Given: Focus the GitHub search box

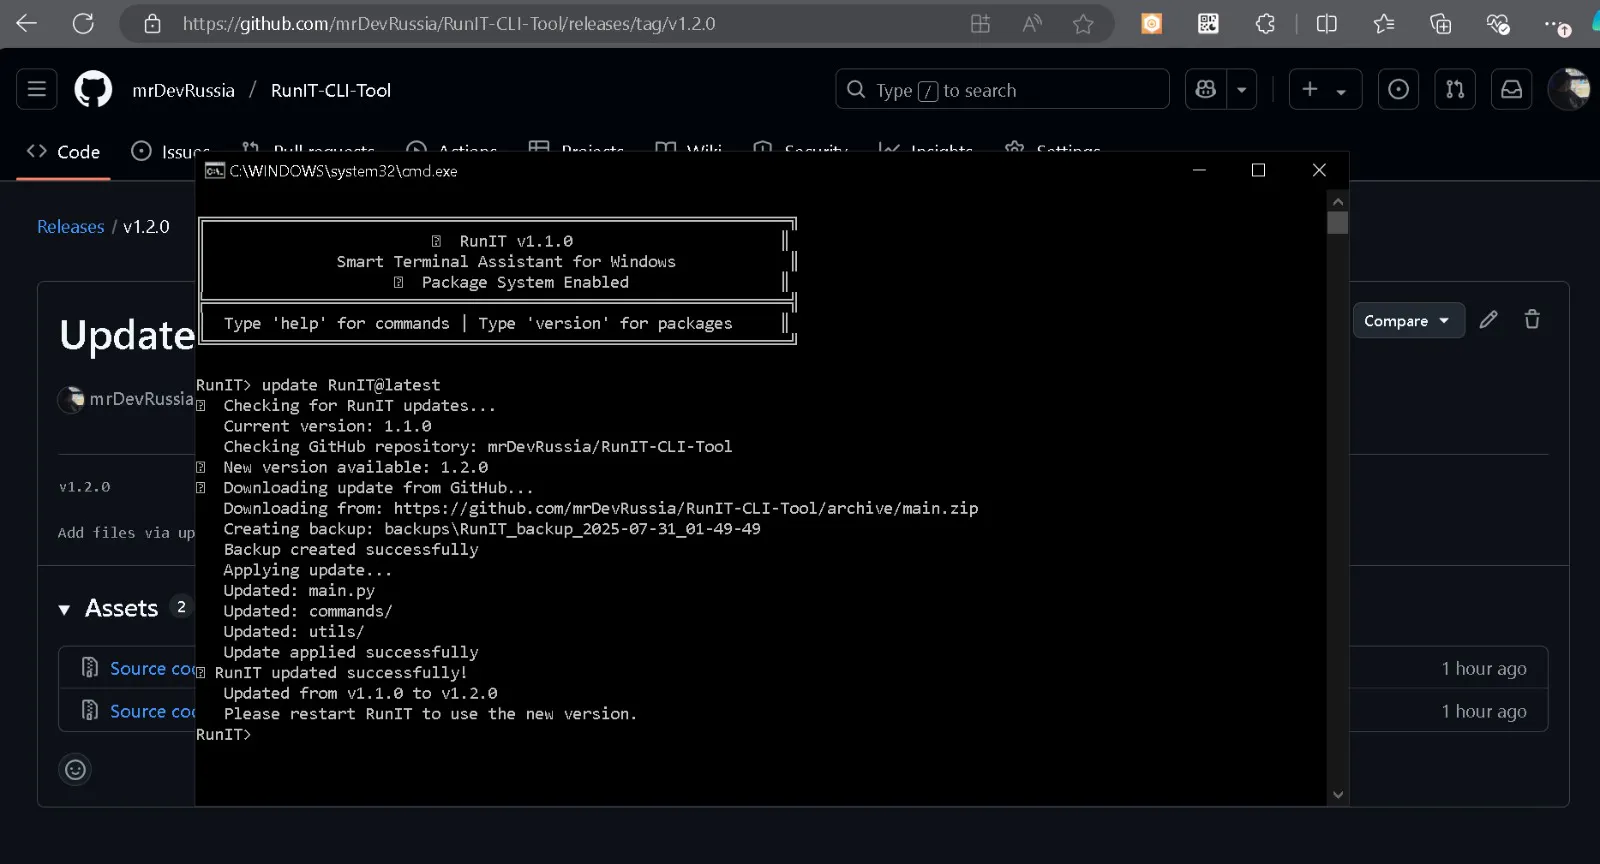Looking at the screenshot, I should (x=1002, y=89).
